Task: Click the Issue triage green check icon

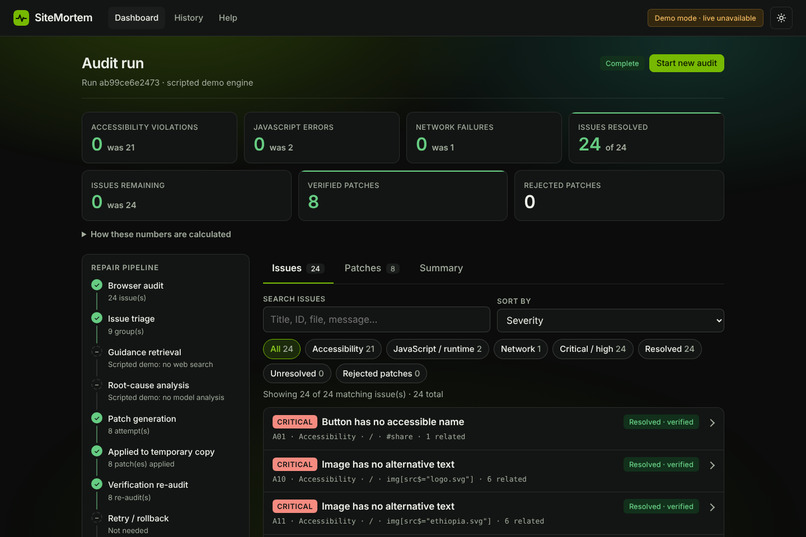Action: click(x=97, y=318)
